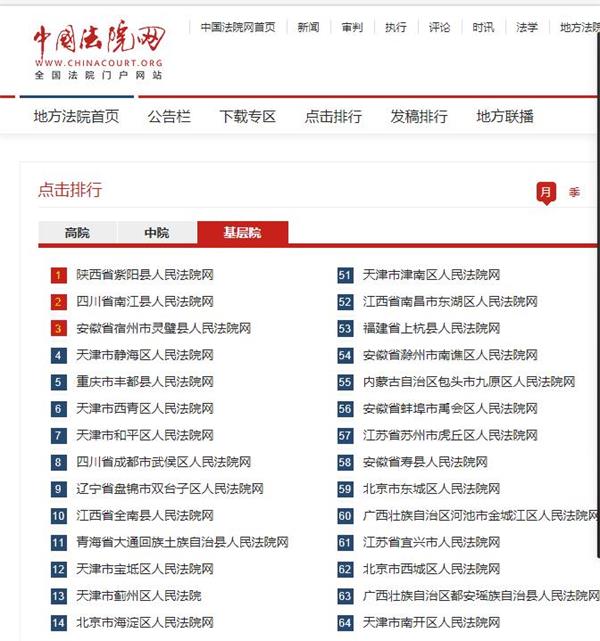This screenshot has height=641, width=600.
Task: Go to 新闻 section
Action: point(308,27)
